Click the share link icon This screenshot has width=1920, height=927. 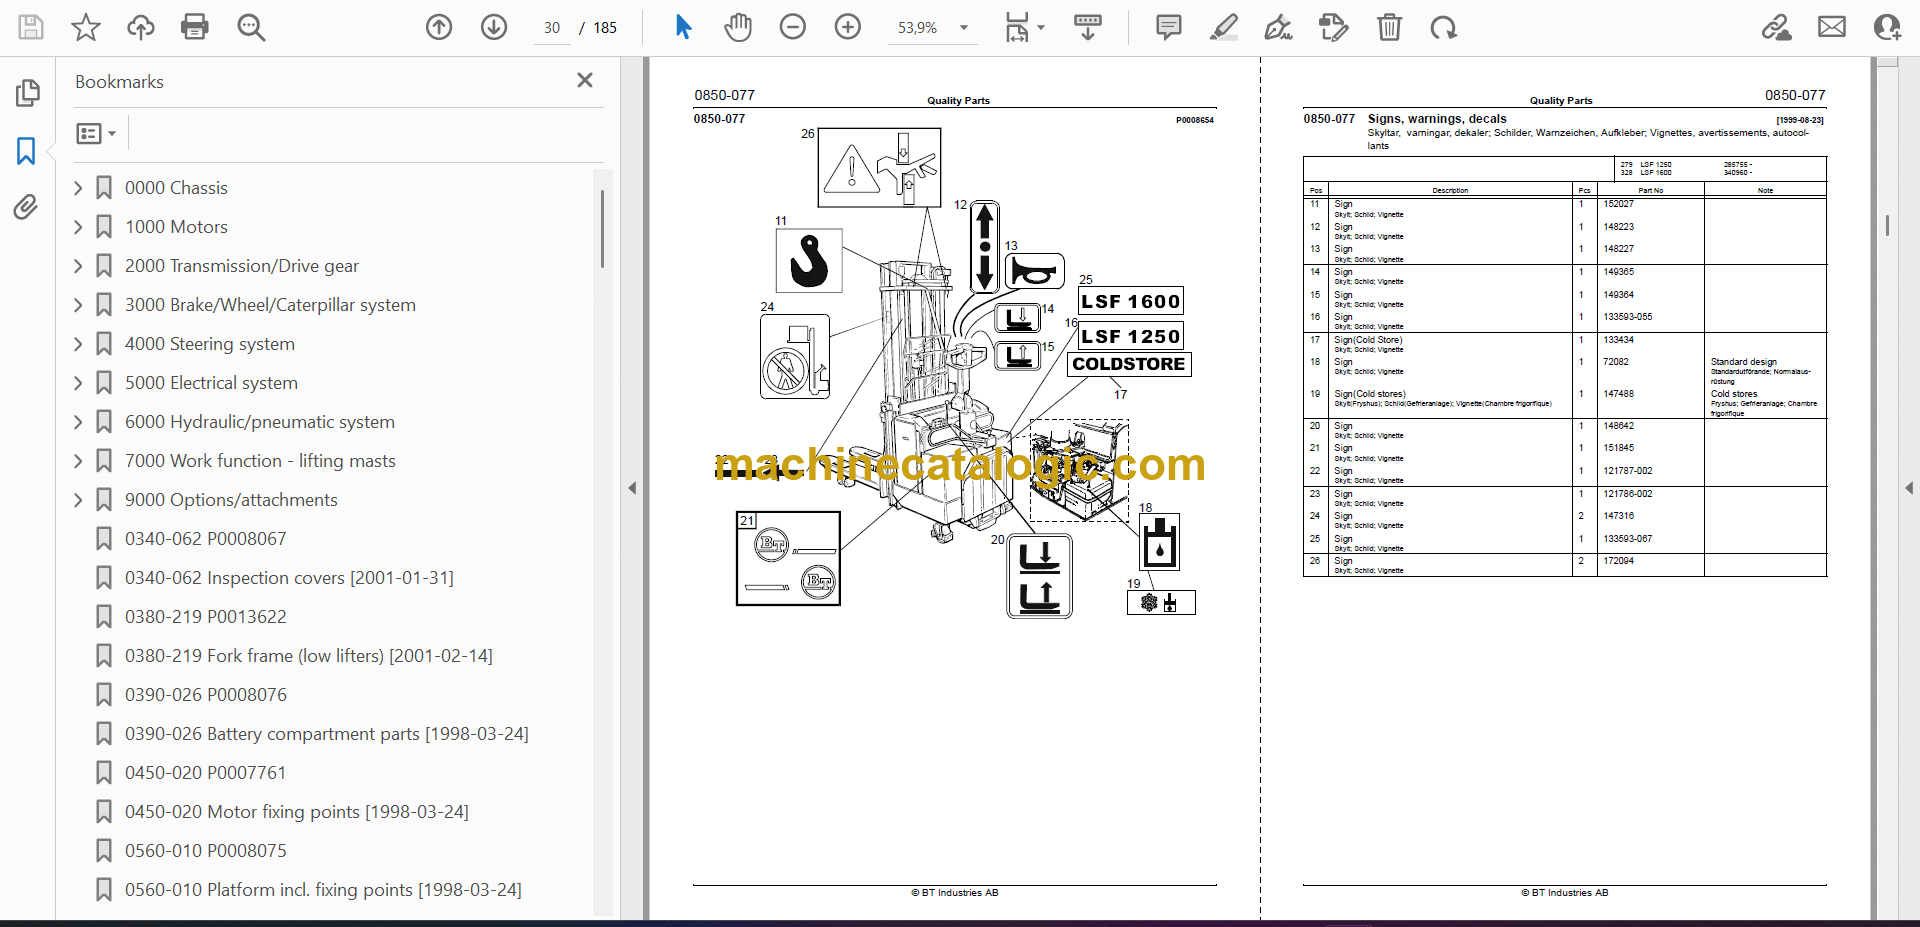click(1777, 27)
